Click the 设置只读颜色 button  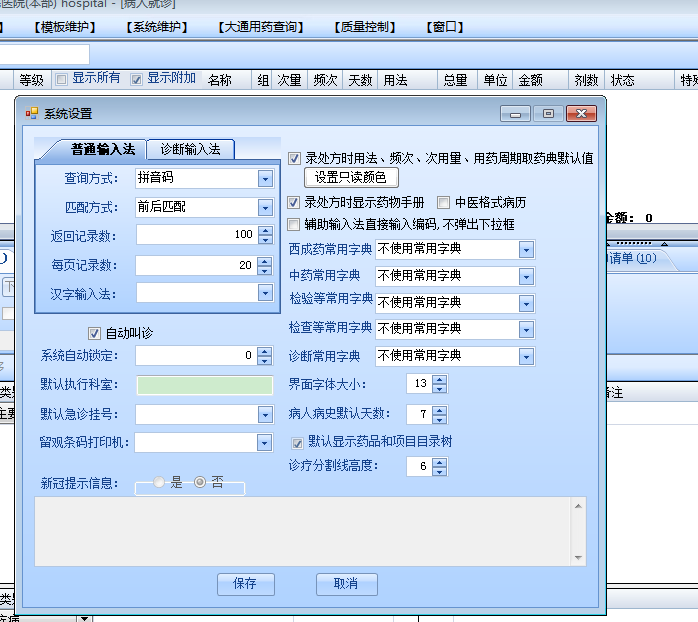click(351, 178)
